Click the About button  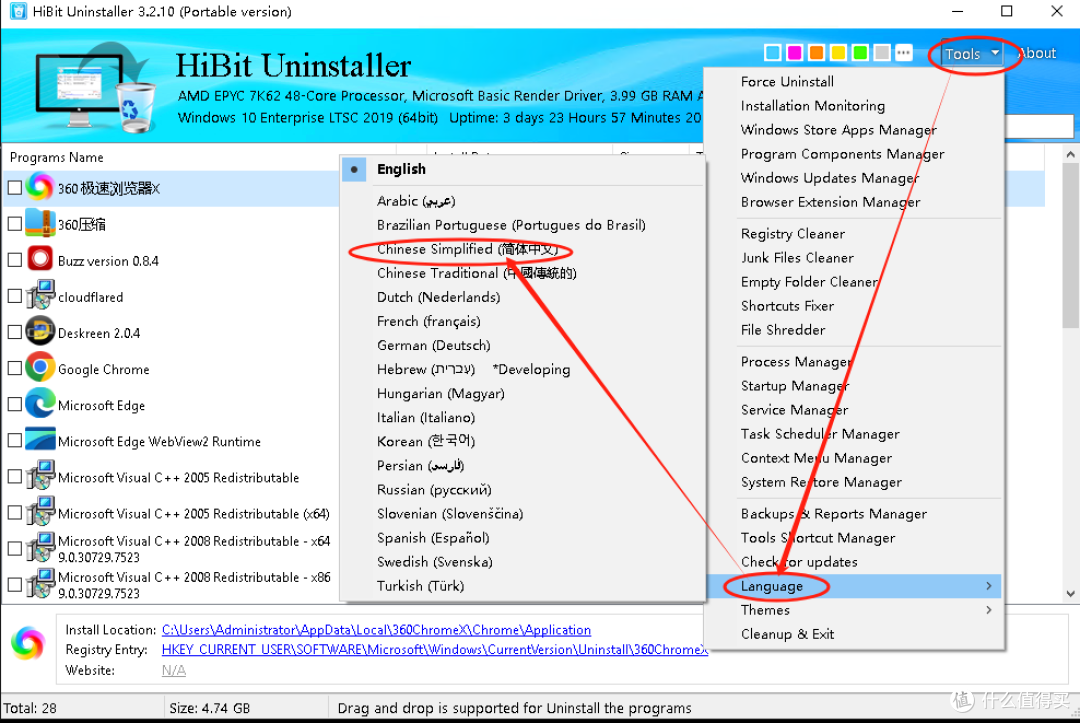coord(1037,53)
